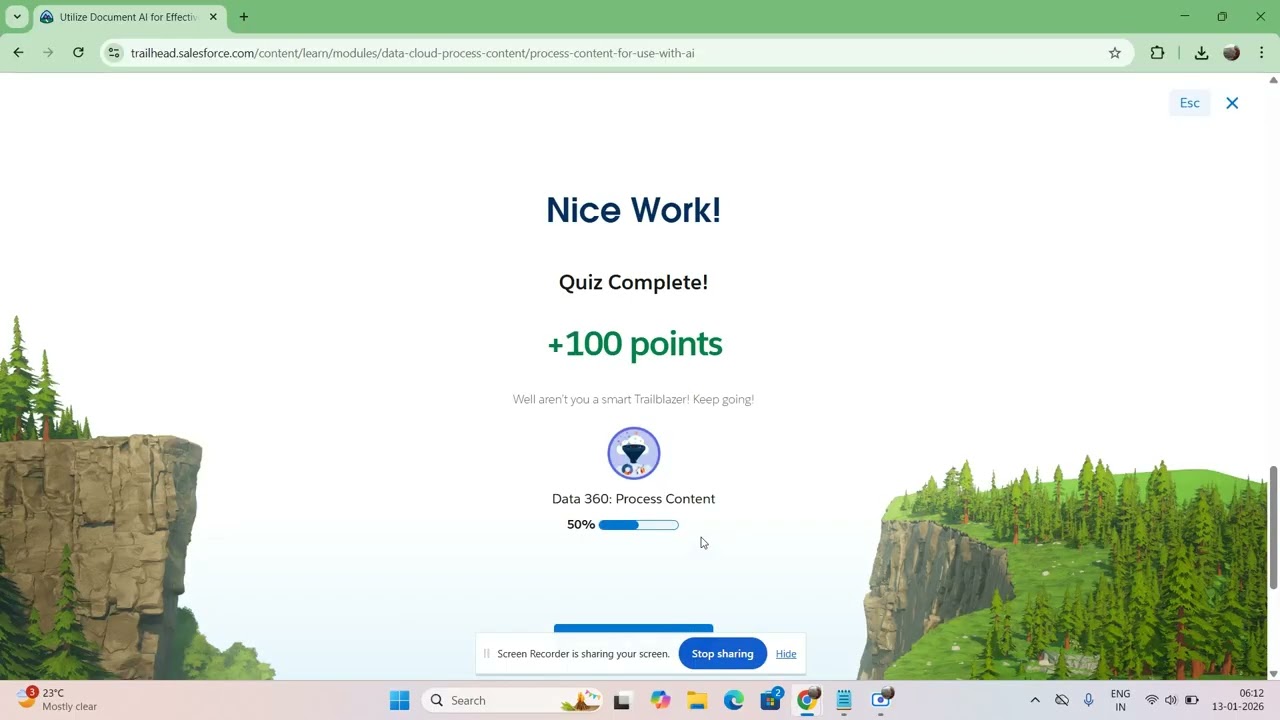Viewport: 1280px width, 720px height.
Task: Open the Chrome profile avatar
Action: [1232, 53]
